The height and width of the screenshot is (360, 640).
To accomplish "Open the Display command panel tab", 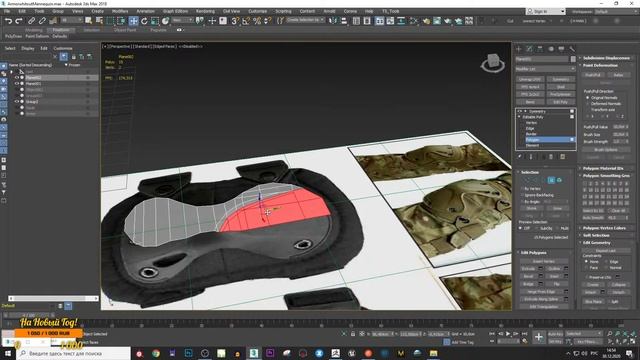I will (561, 49).
